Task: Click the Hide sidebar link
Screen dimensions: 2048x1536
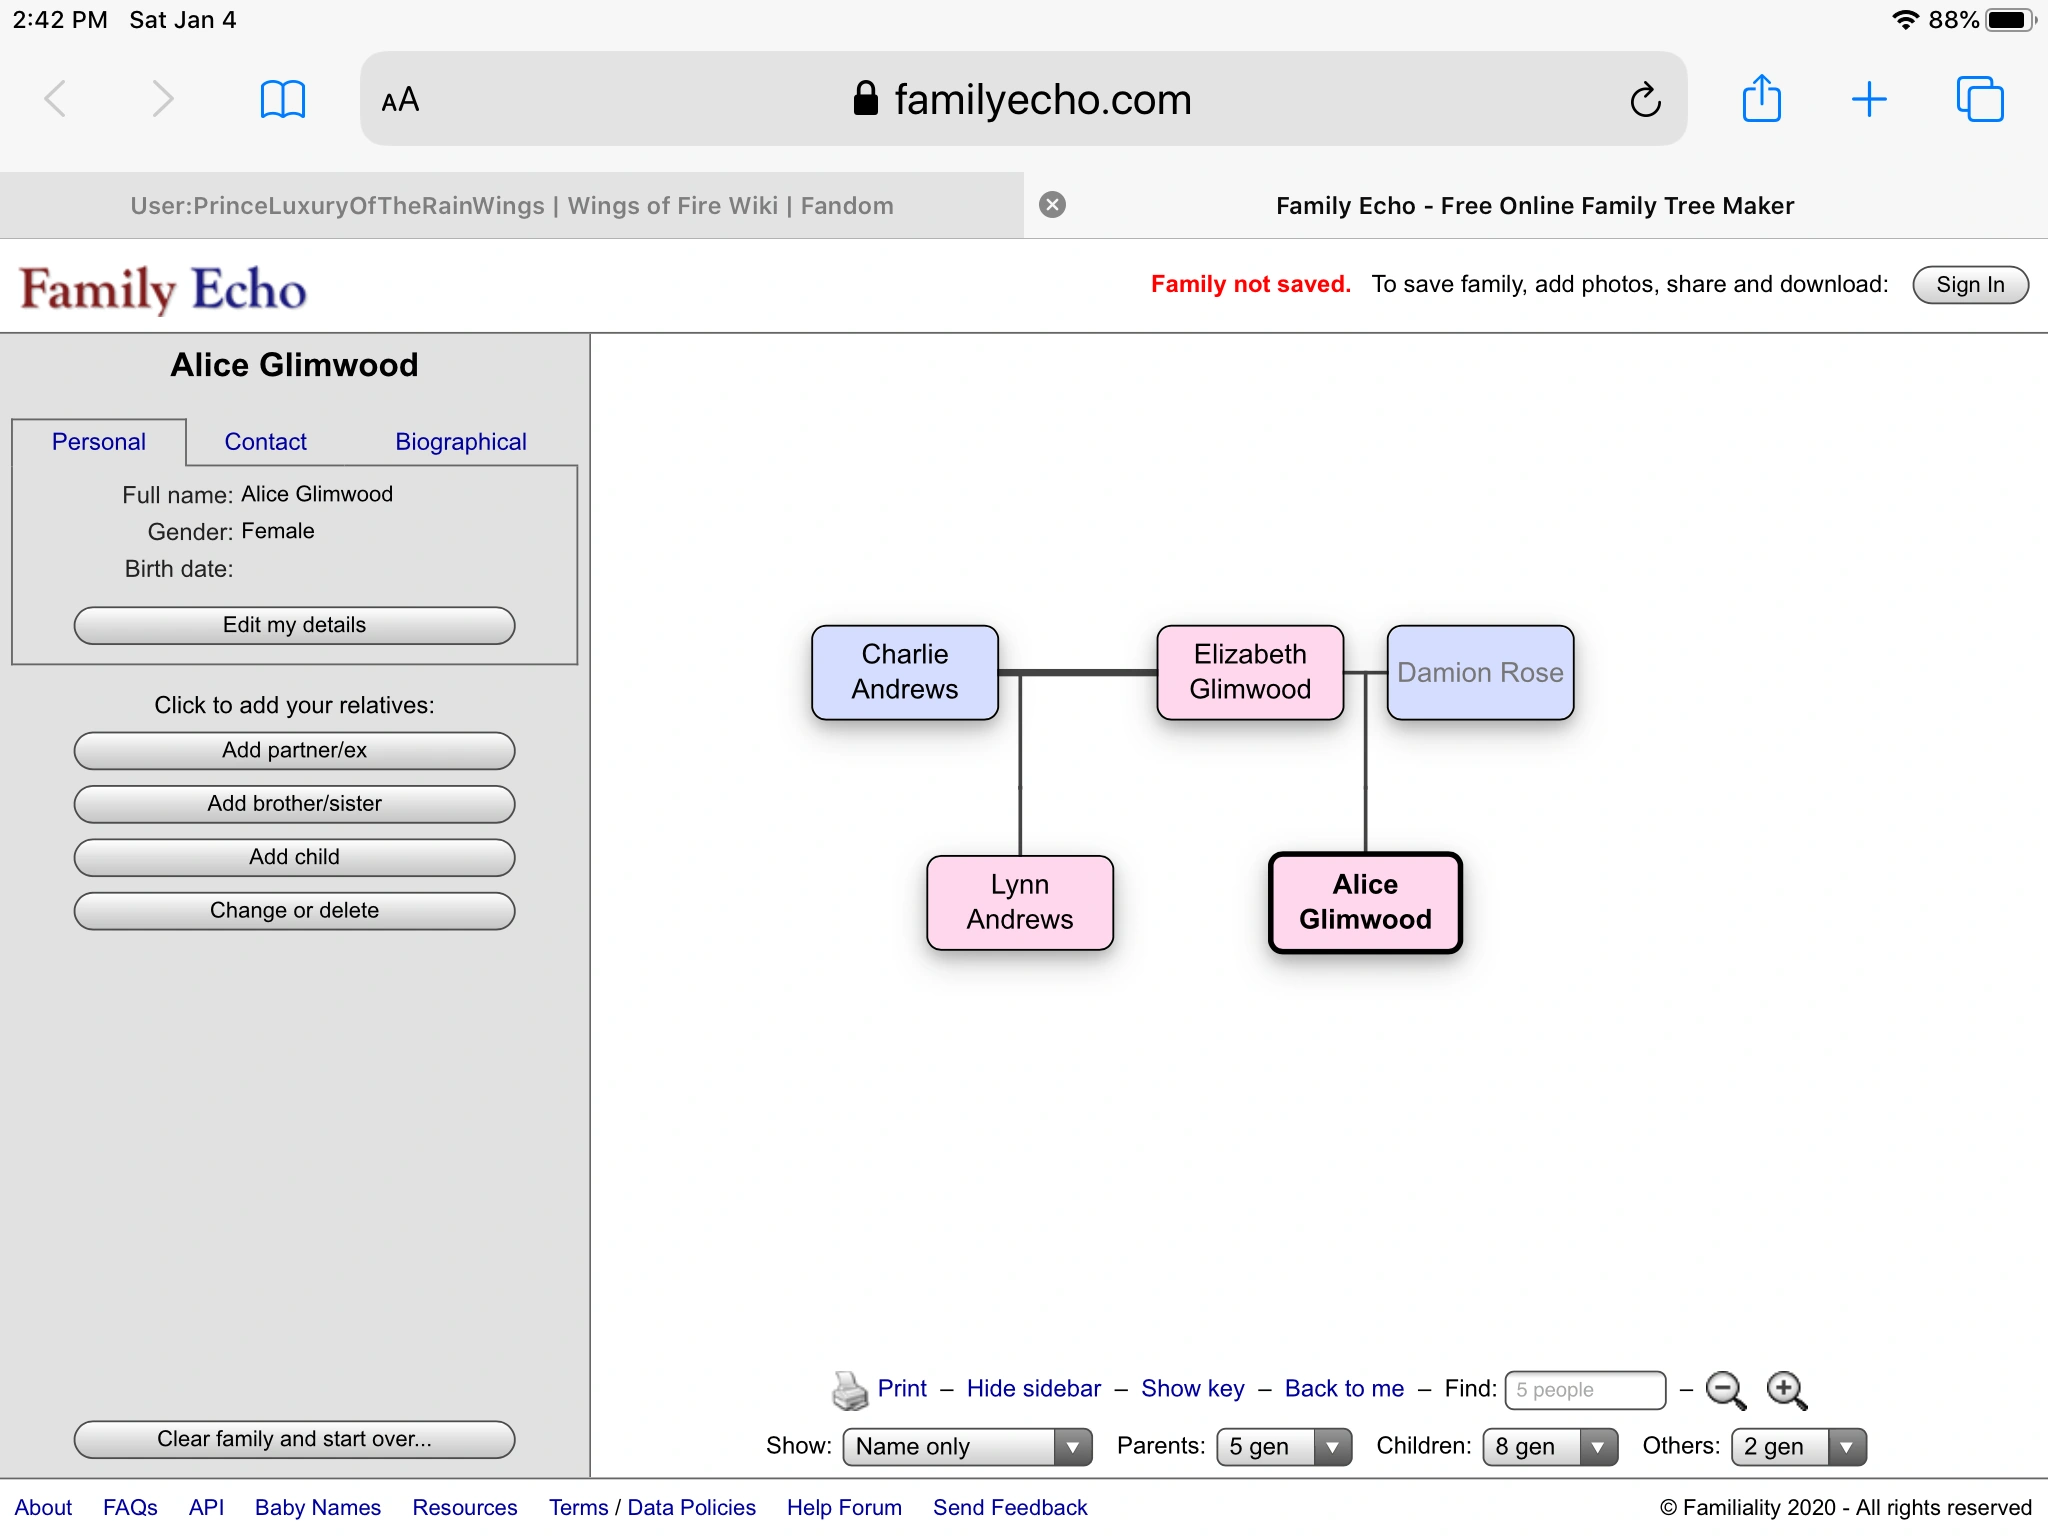Action: point(1033,1389)
